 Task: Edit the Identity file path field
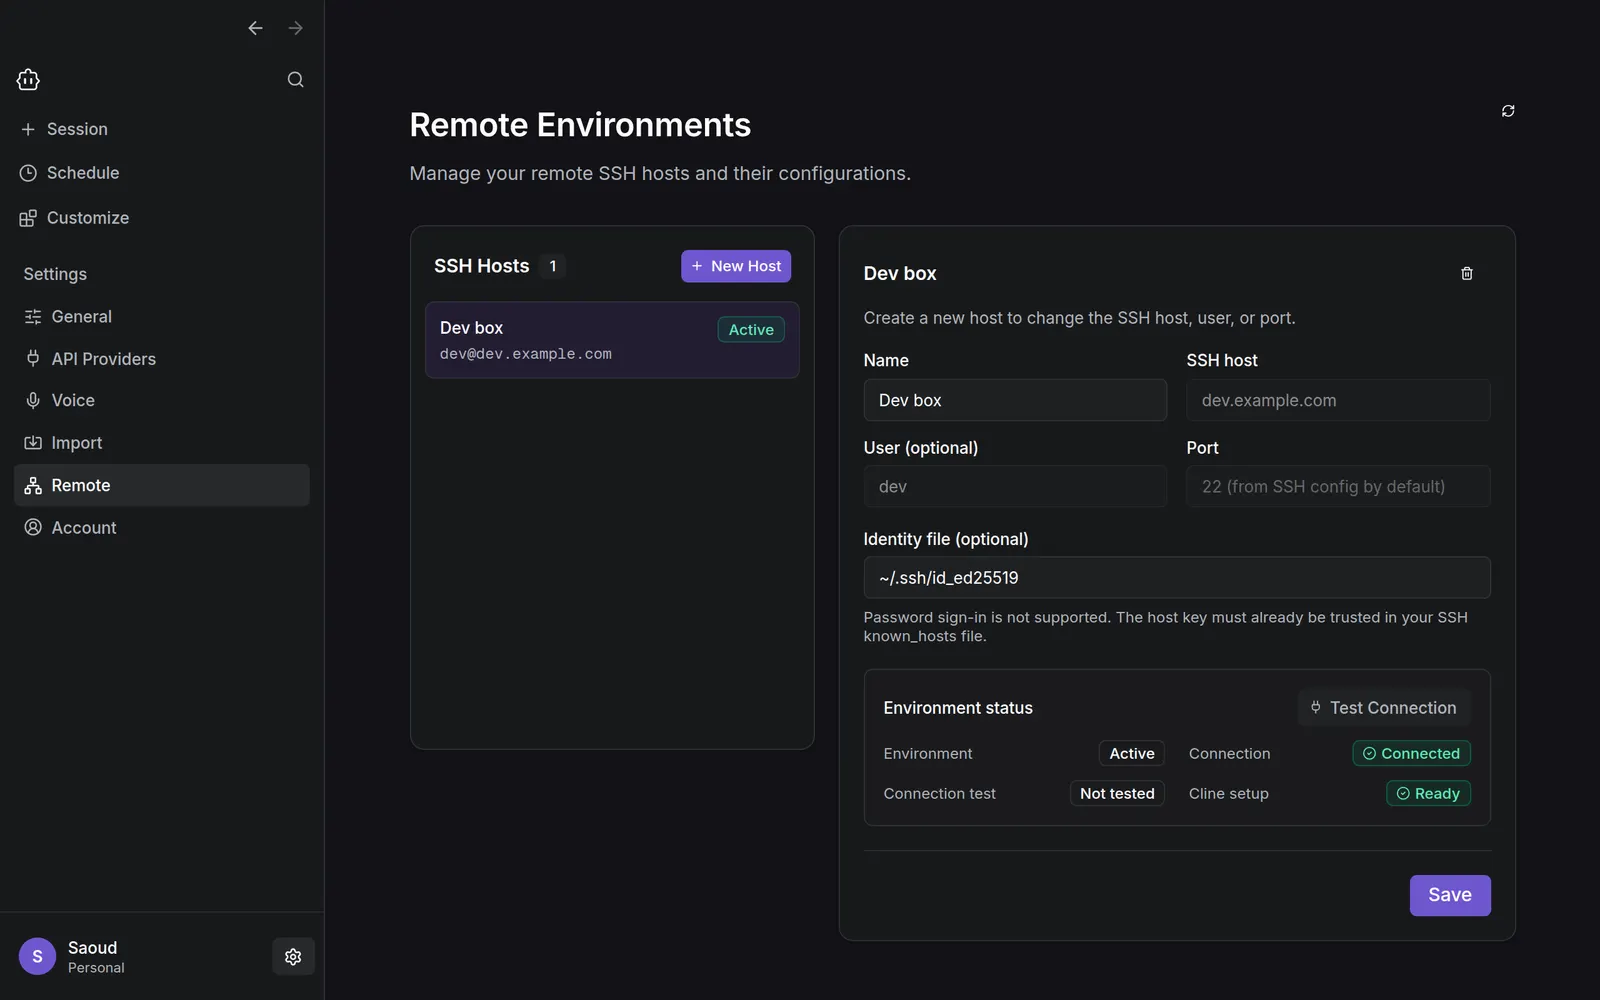point(1177,578)
